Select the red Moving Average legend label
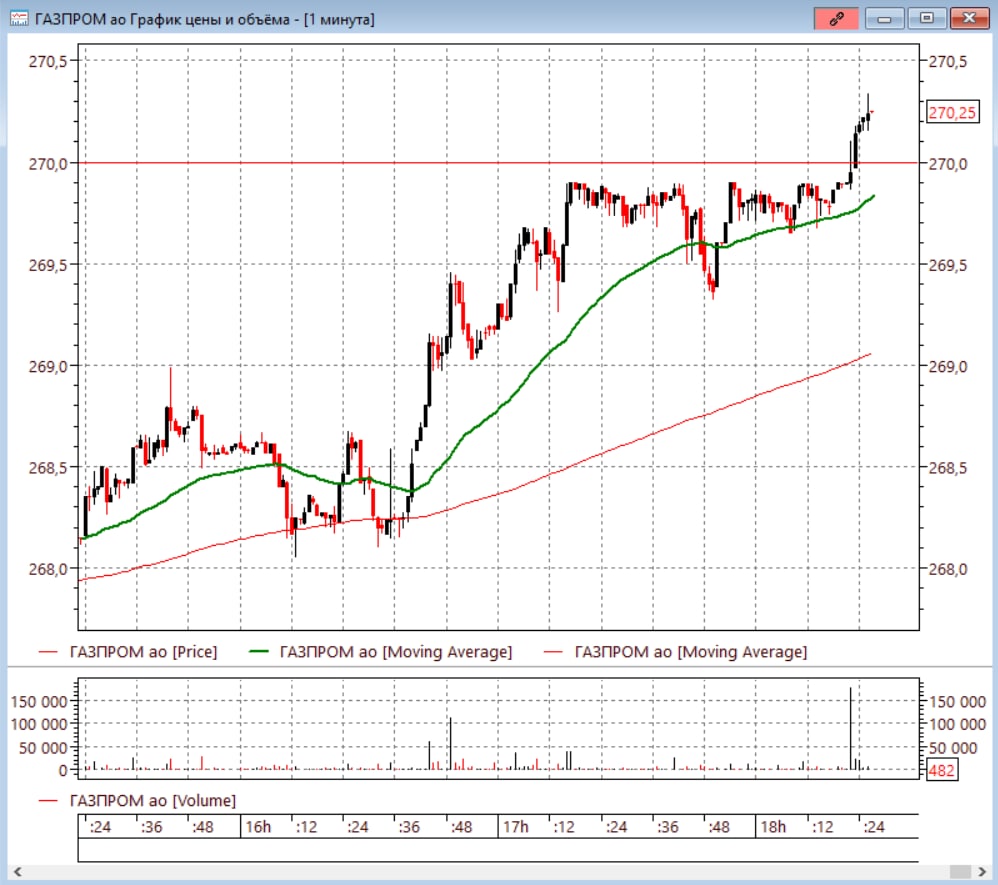 [691, 652]
